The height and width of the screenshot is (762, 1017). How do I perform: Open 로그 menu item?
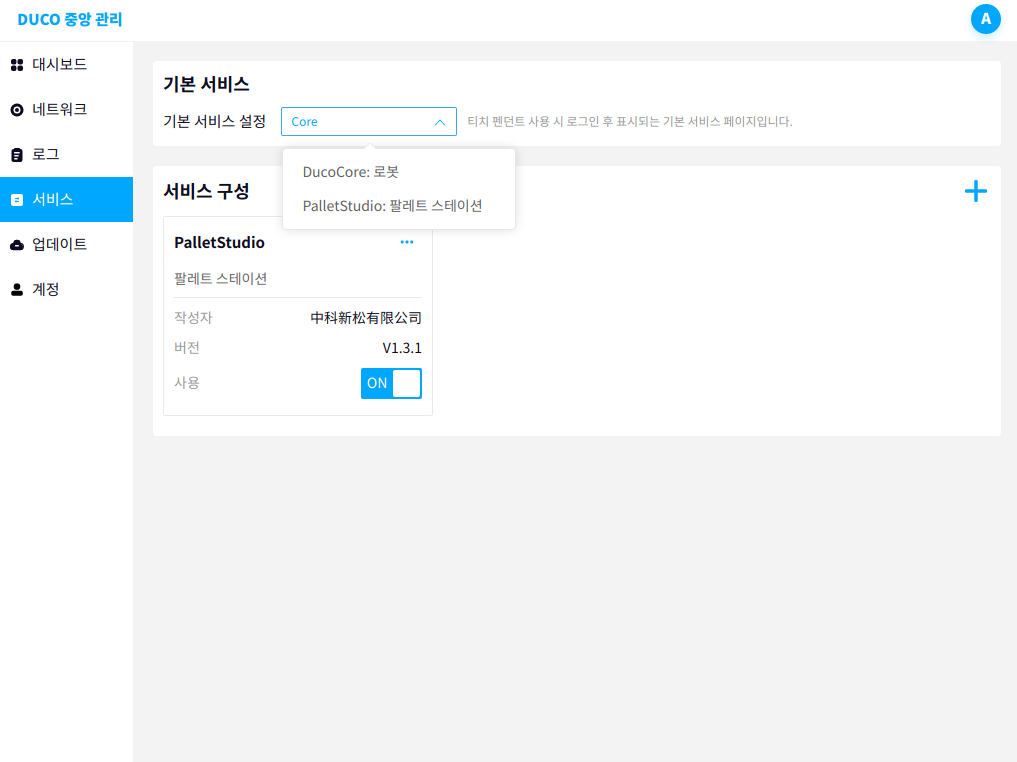[66, 155]
